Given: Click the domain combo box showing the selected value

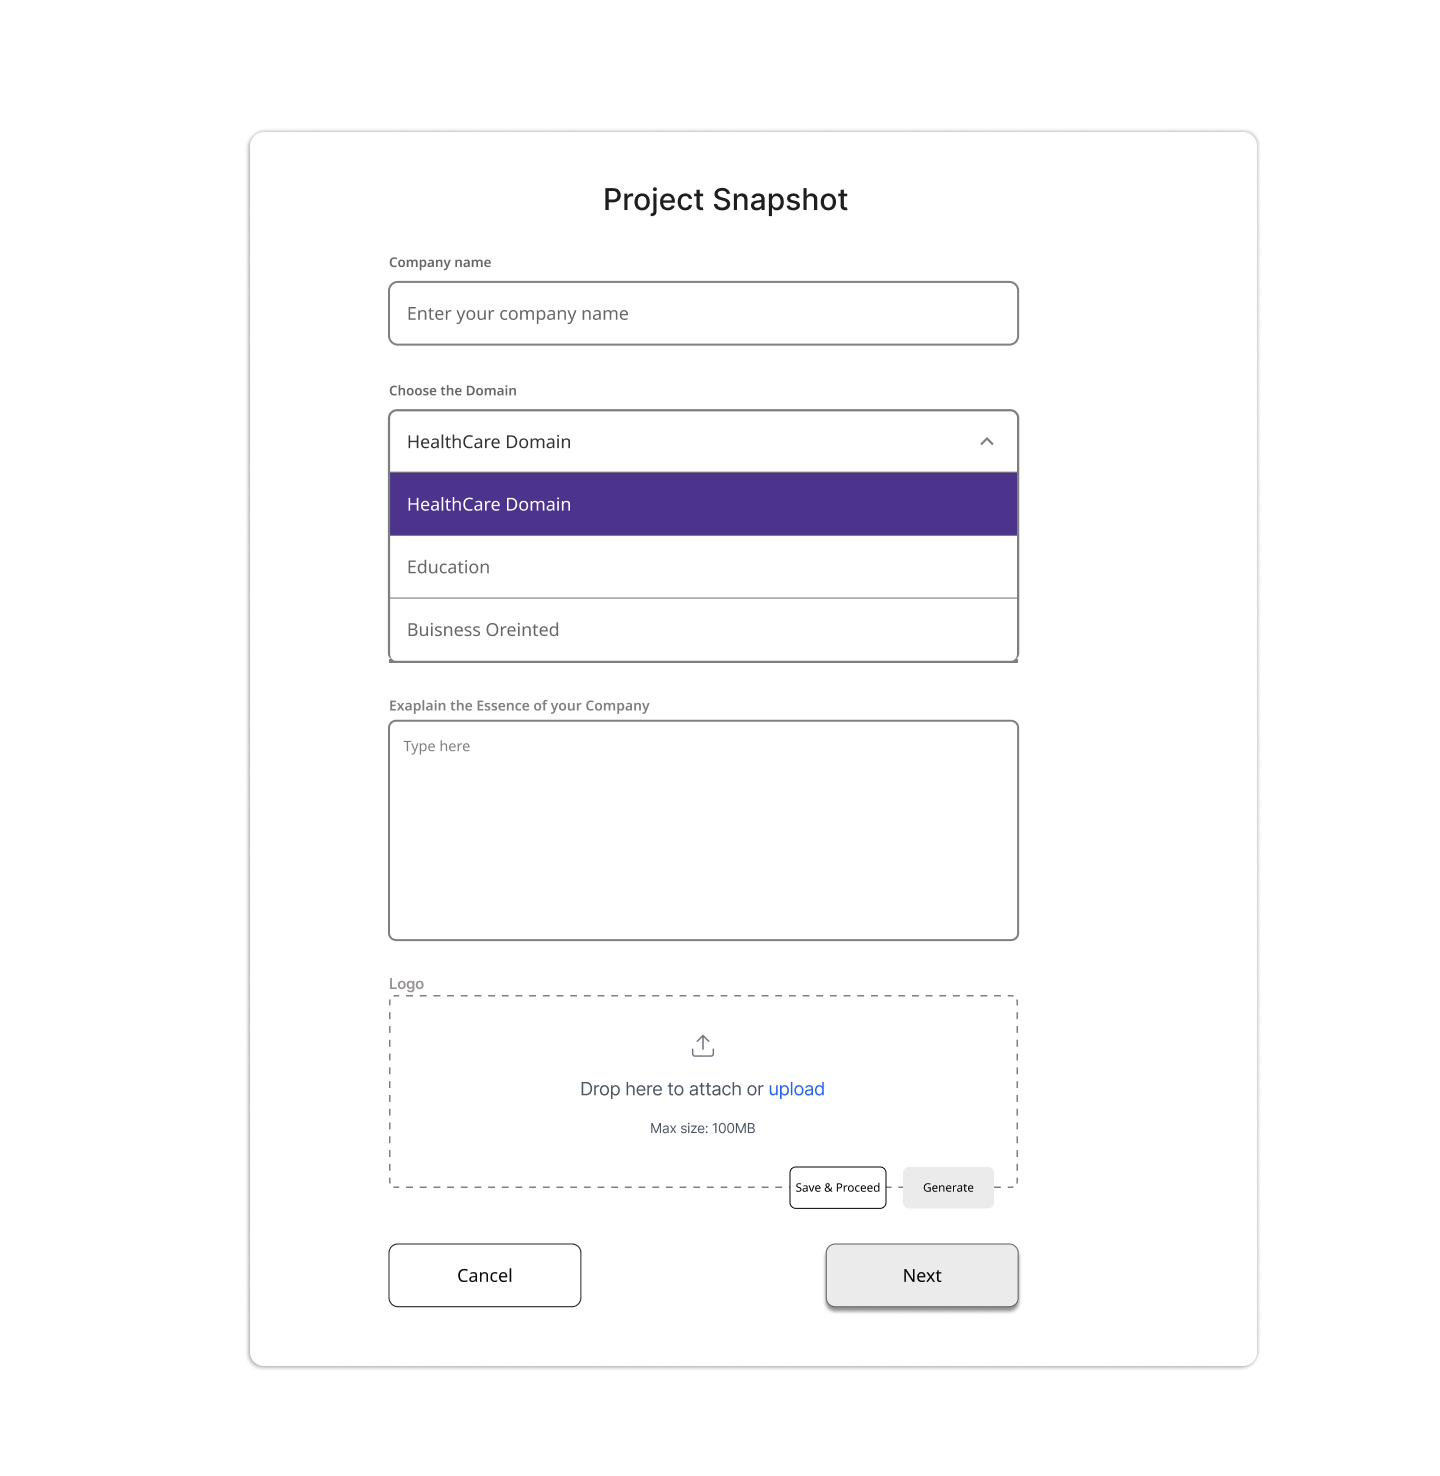Looking at the screenshot, I should pos(680,442).
